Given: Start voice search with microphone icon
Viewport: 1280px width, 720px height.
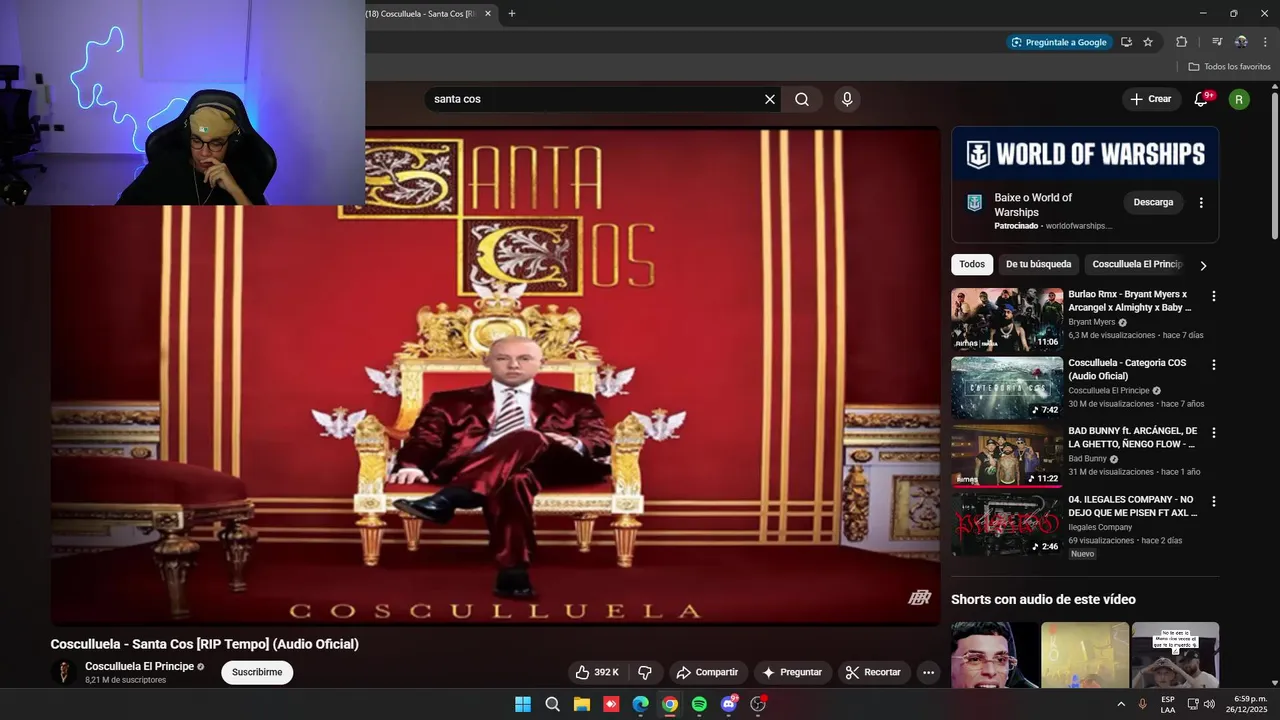Looking at the screenshot, I should pyautogui.click(x=847, y=99).
